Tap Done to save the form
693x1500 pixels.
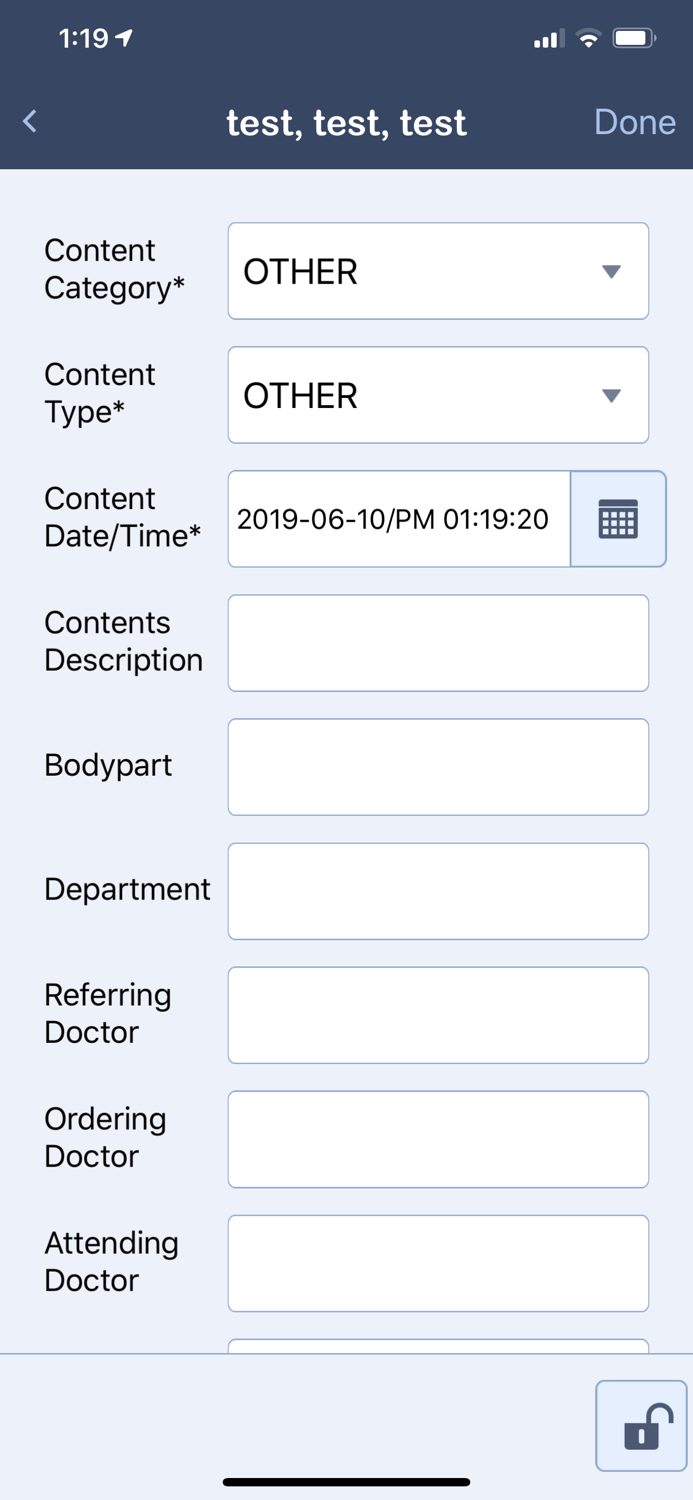pos(635,121)
